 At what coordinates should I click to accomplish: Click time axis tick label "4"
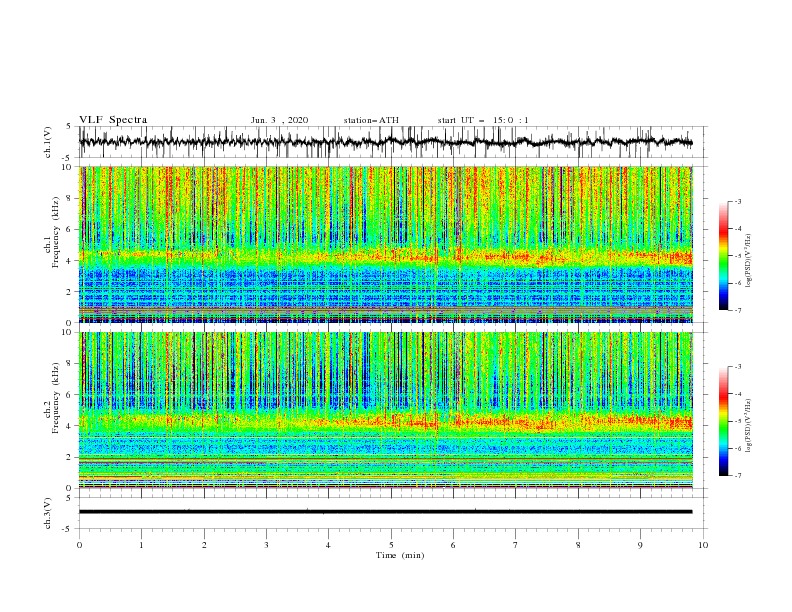pos(328,545)
